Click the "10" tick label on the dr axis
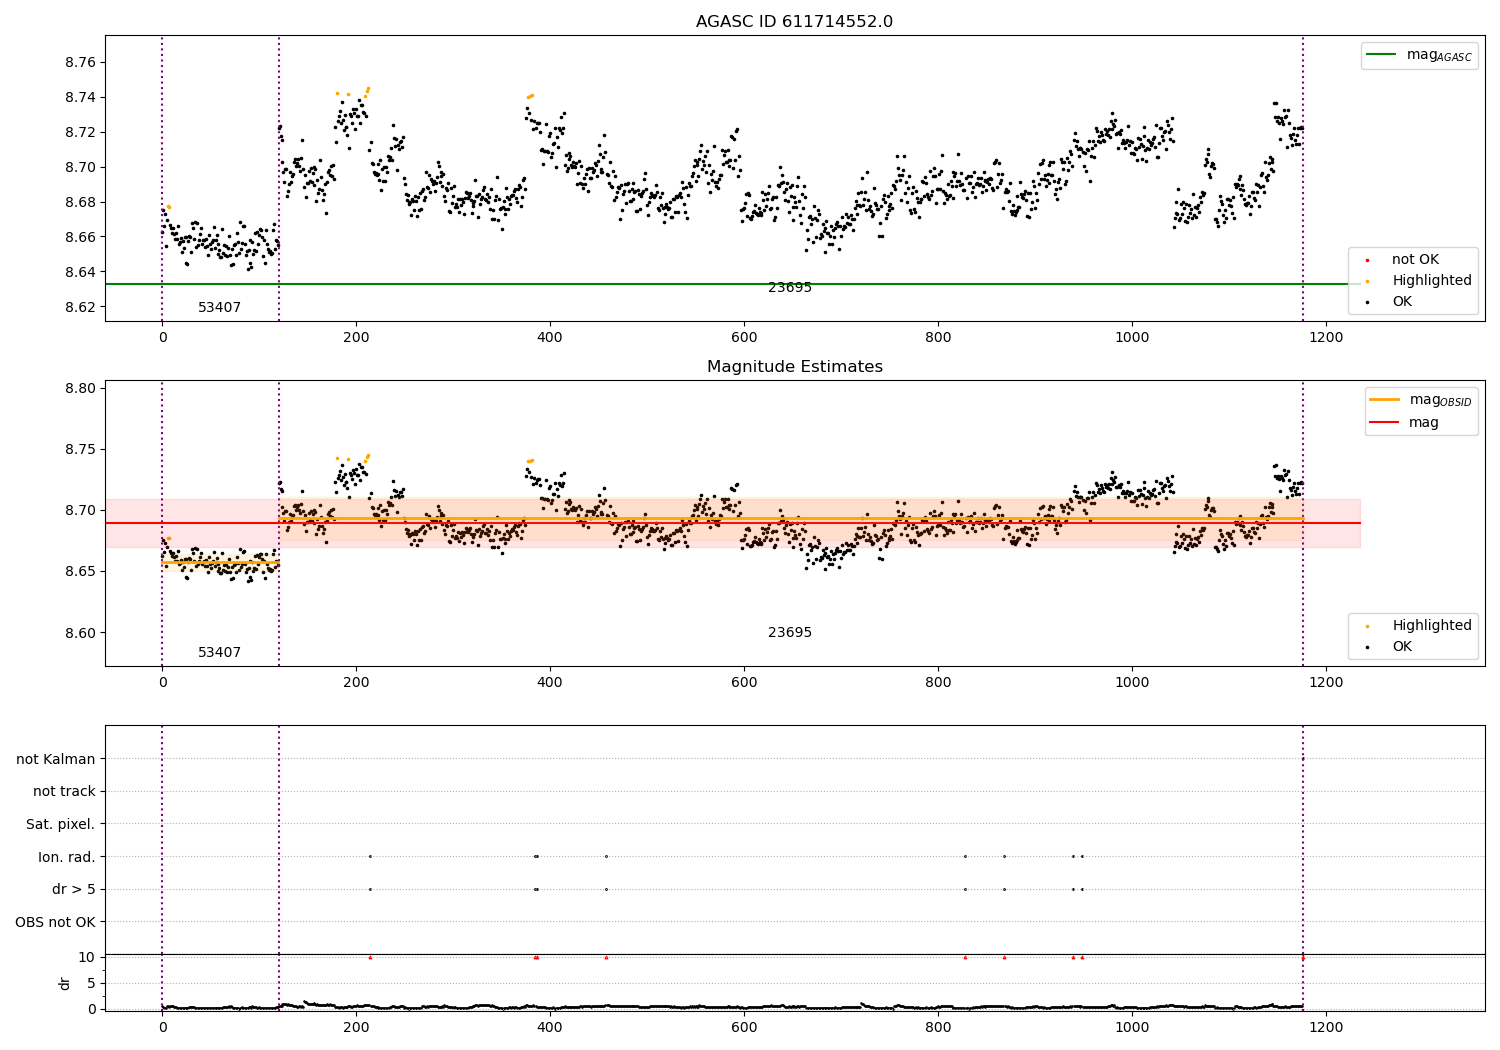1500x1050 pixels. (87, 957)
